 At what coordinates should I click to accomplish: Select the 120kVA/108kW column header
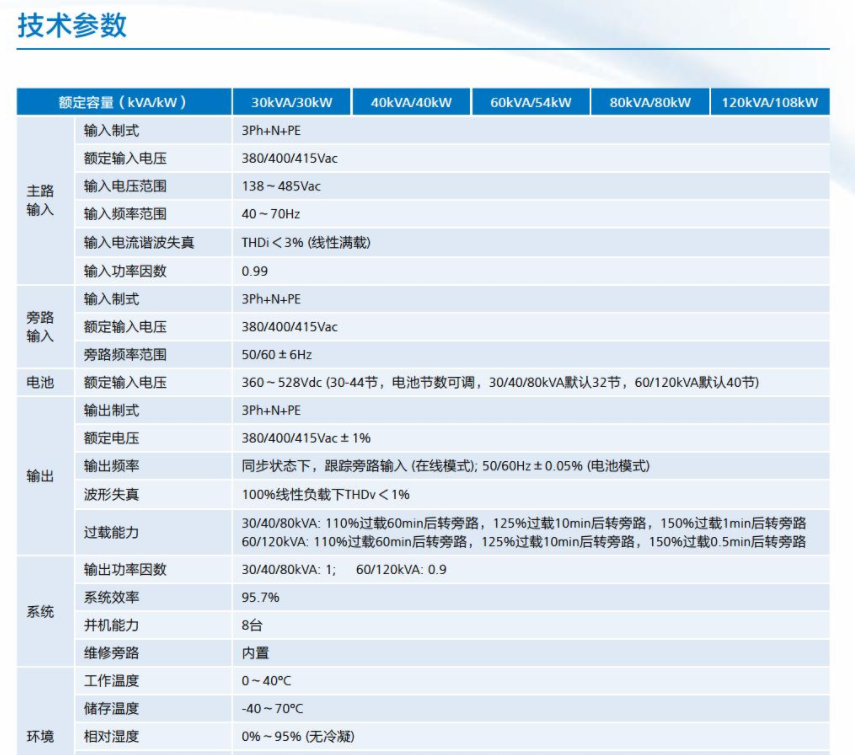pos(770,103)
